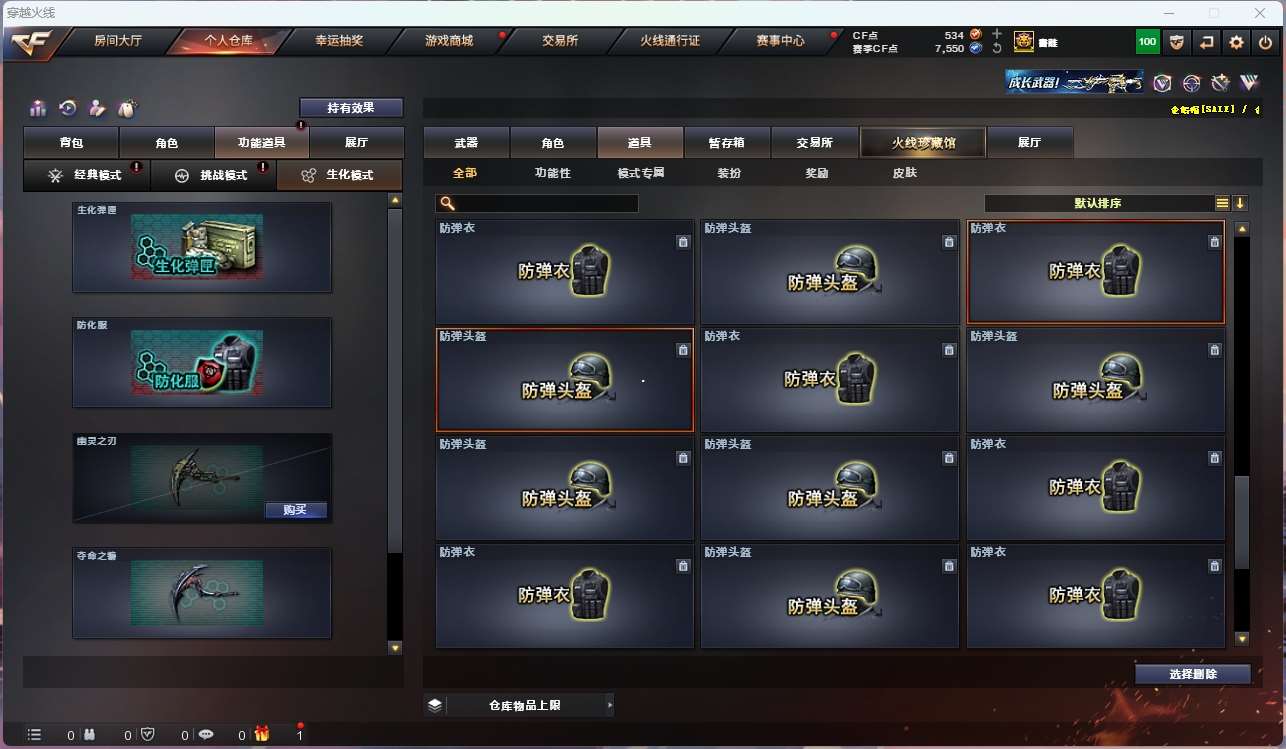
Task: Click the scroll down arrow in left item list
Action: pos(395,648)
